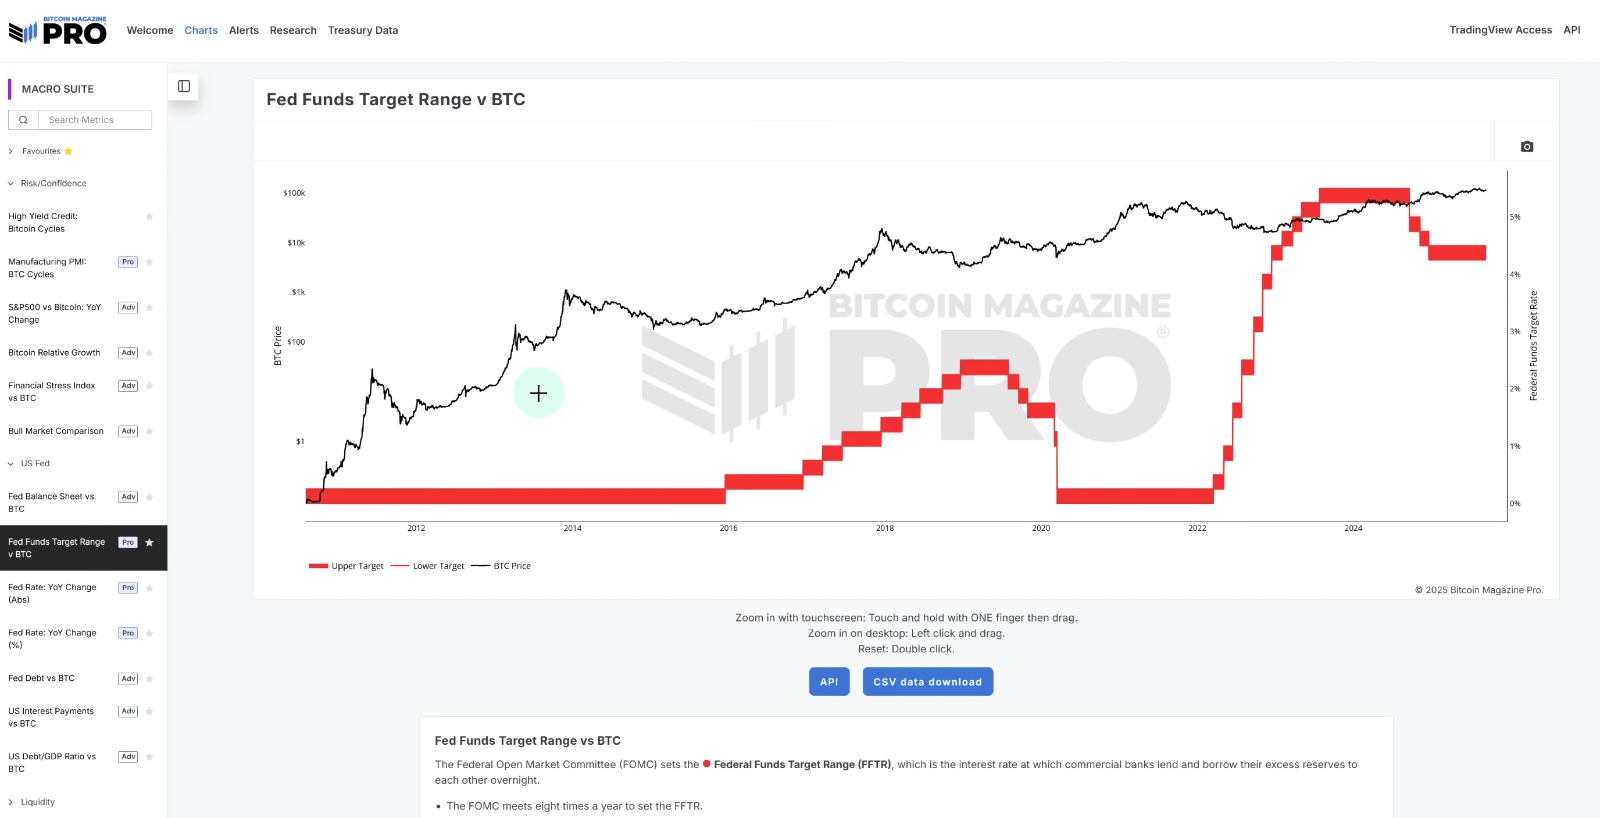This screenshot has height=818, width=1600.
Task: Star the Fed Balance Sheet vs BTC metric
Action: tap(149, 497)
